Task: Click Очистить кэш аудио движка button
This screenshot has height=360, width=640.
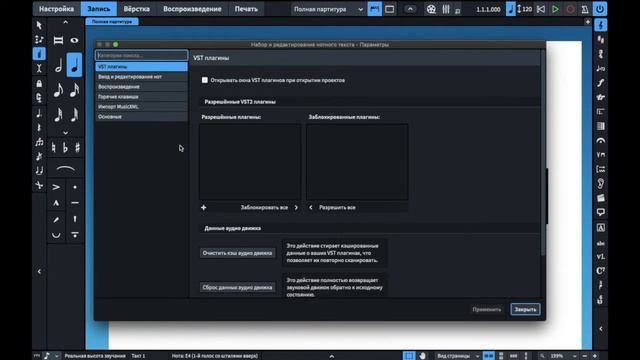Action: click(237, 253)
